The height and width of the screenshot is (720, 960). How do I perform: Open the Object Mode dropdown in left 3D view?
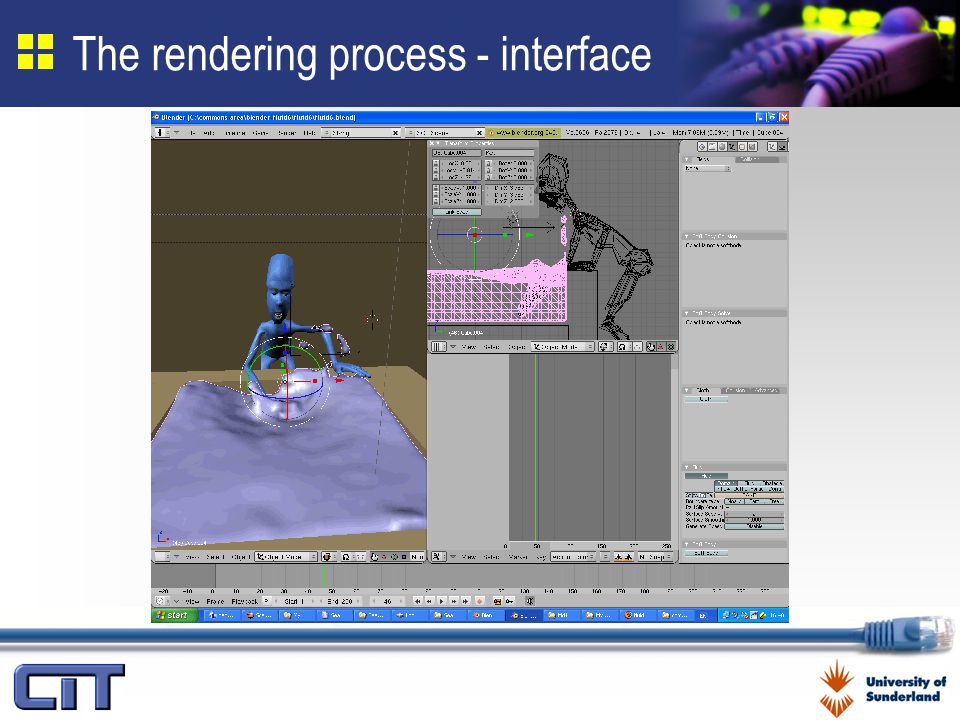[286, 557]
